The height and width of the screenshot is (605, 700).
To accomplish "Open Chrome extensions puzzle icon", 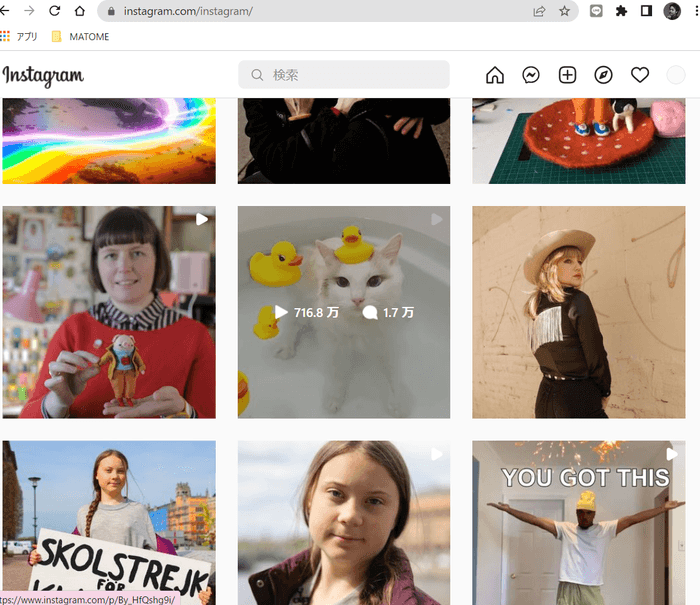I will [x=621, y=12].
